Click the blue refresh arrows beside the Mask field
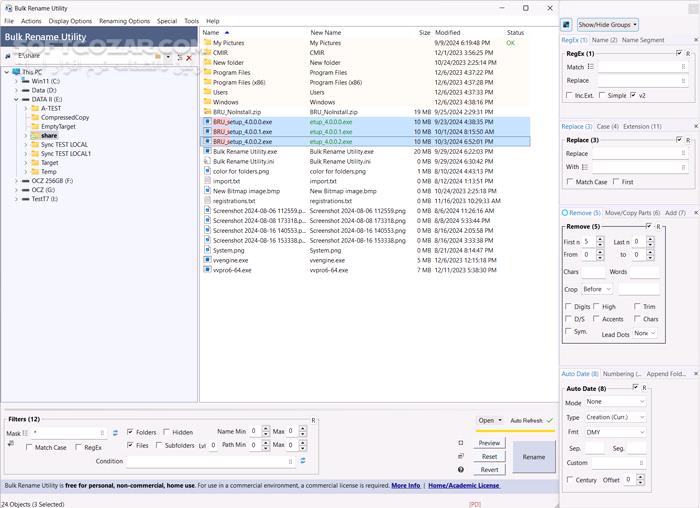The width and height of the screenshot is (700, 508). (116, 433)
